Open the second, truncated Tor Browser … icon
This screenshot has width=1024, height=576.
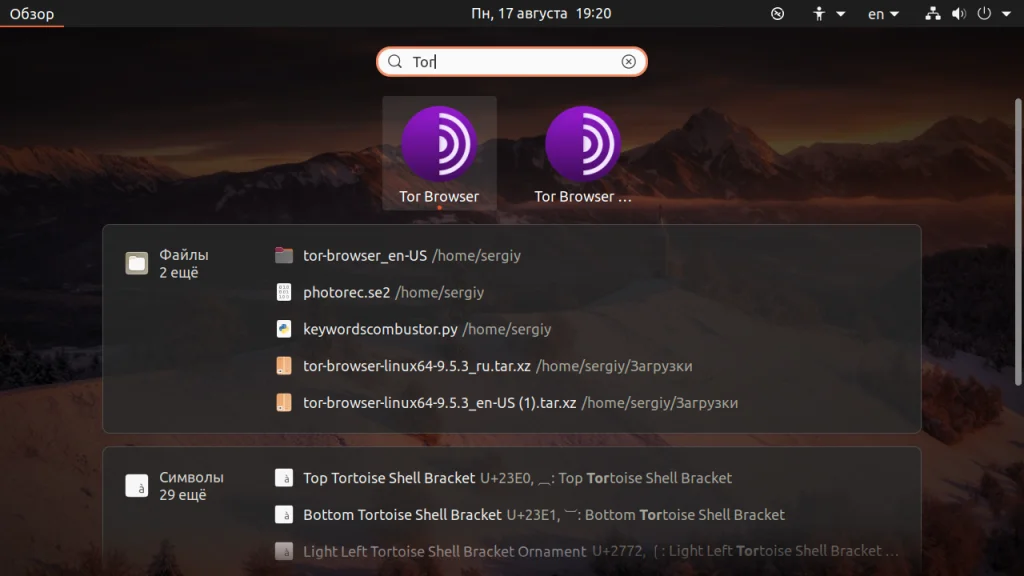(583, 153)
